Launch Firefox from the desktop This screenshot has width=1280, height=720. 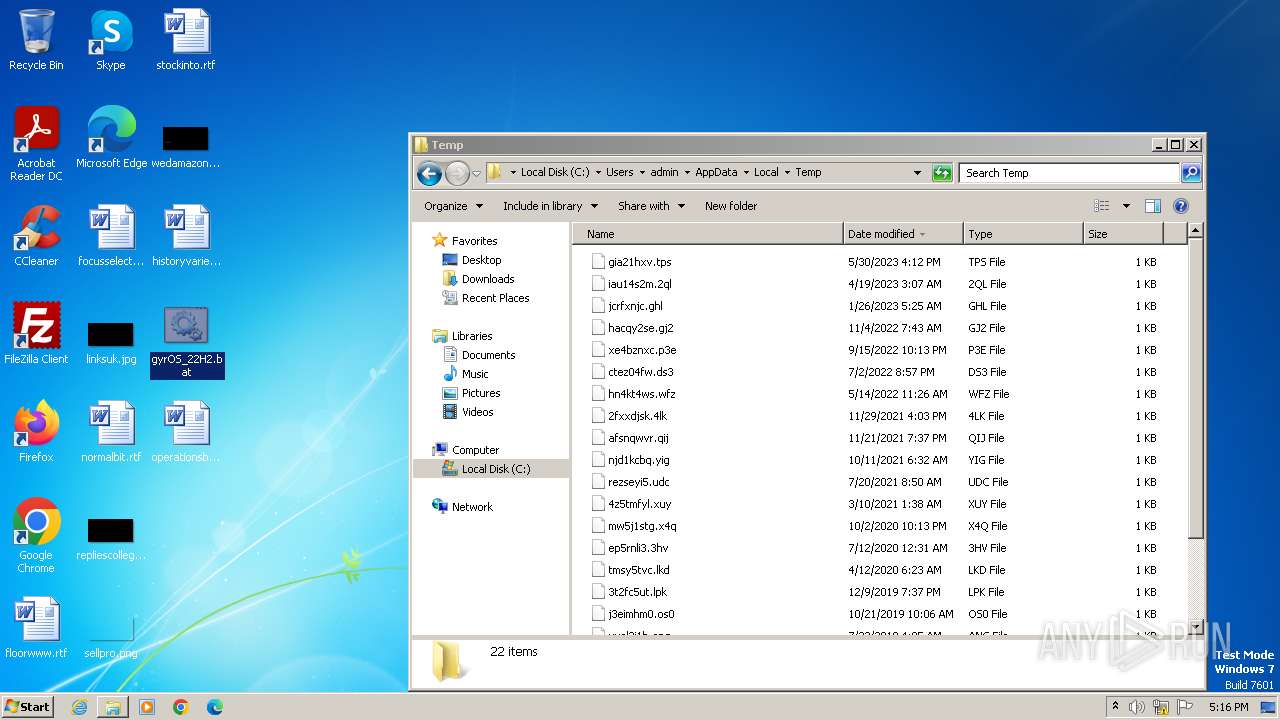pos(36,431)
